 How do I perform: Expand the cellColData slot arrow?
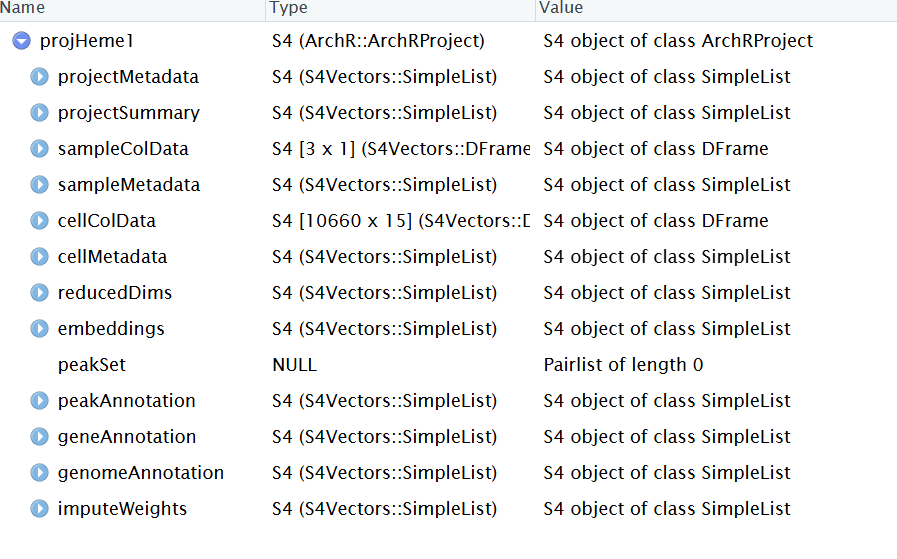(39, 221)
